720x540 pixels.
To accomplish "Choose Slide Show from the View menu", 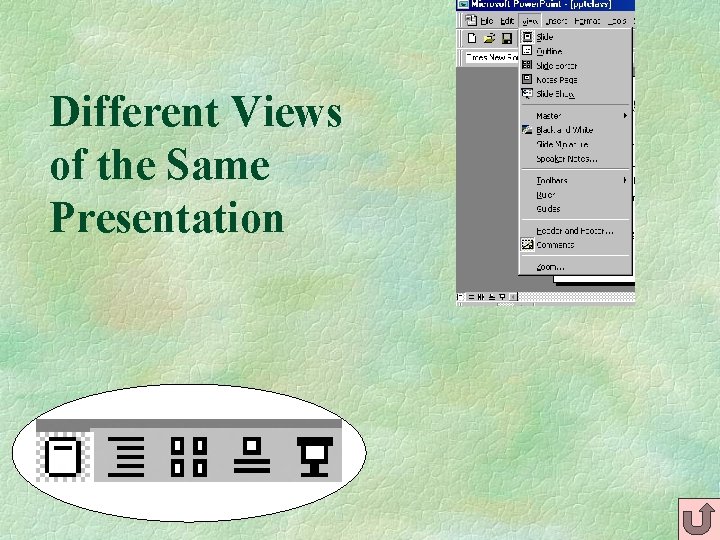I will [576, 94].
